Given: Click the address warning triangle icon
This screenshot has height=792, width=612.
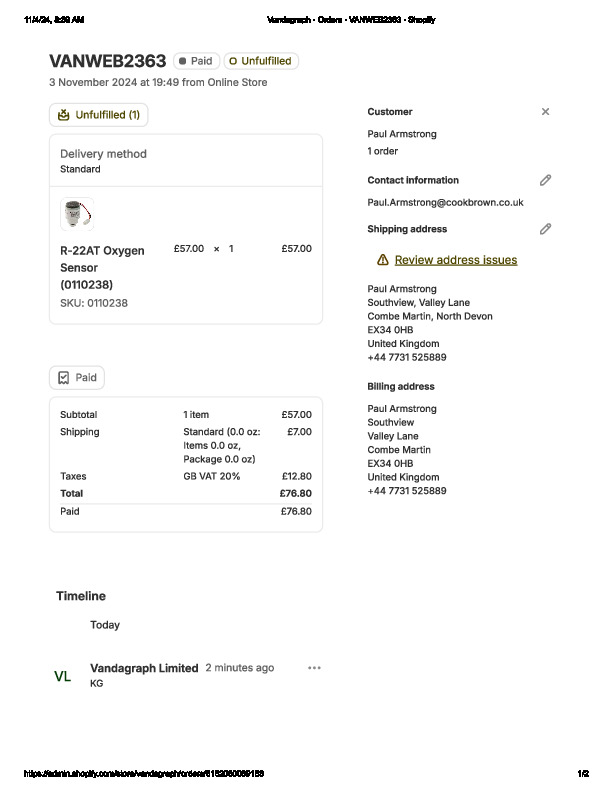Looking at the screenshot, I should coord(382,260).
